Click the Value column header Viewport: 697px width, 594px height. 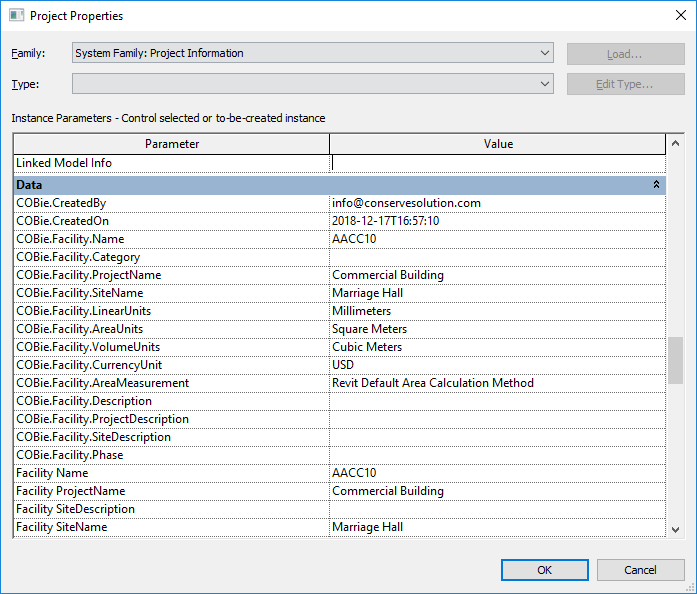click(x=497, y=144)
